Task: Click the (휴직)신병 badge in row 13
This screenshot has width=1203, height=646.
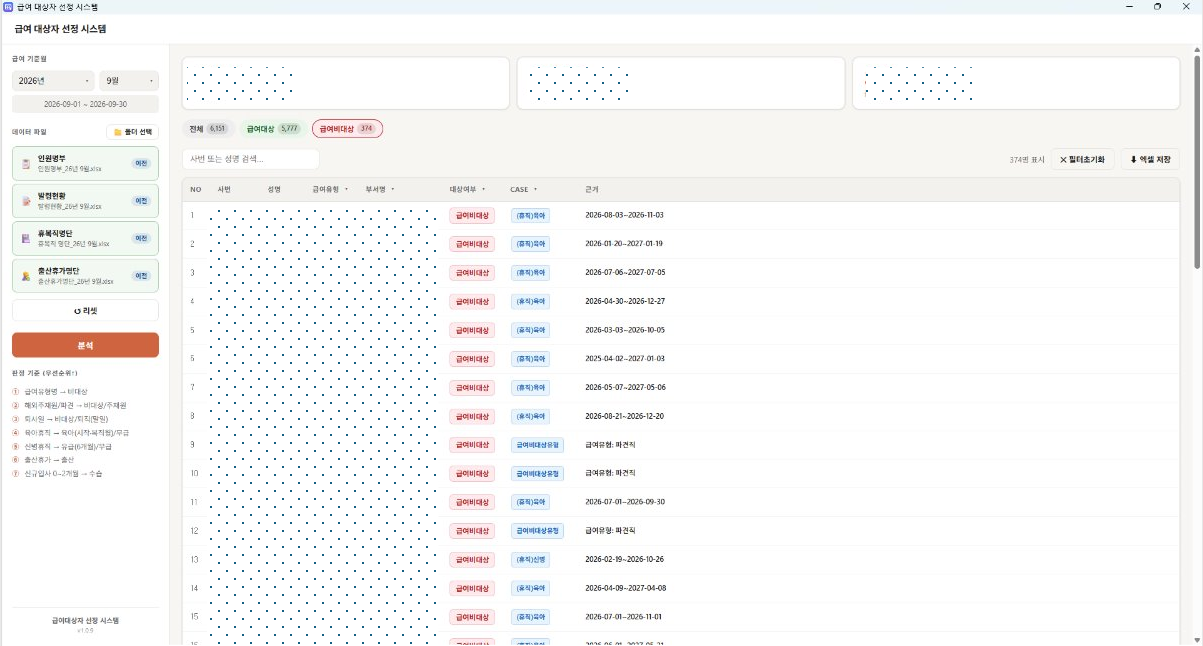Action: tap(530, 559)
